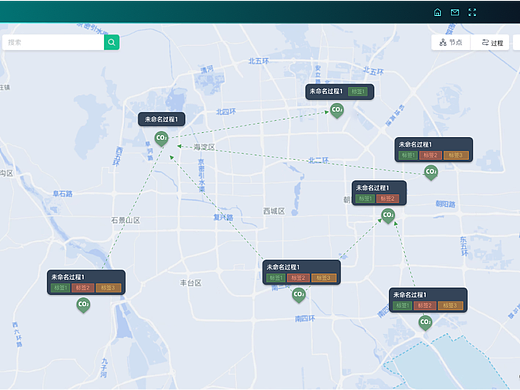Image resolution: width=520 pixels, height=390 pixels.
Task: Click orange 标签3 on the northeastern card
Action: (x=456, y=155)
